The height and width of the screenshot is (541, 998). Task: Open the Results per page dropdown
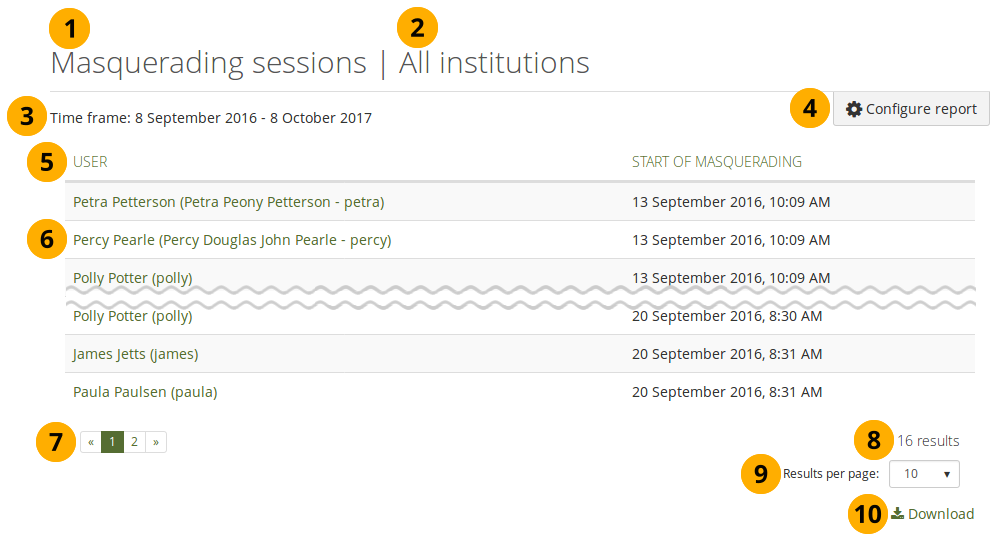pyautogui.click(x=924, y=474)
